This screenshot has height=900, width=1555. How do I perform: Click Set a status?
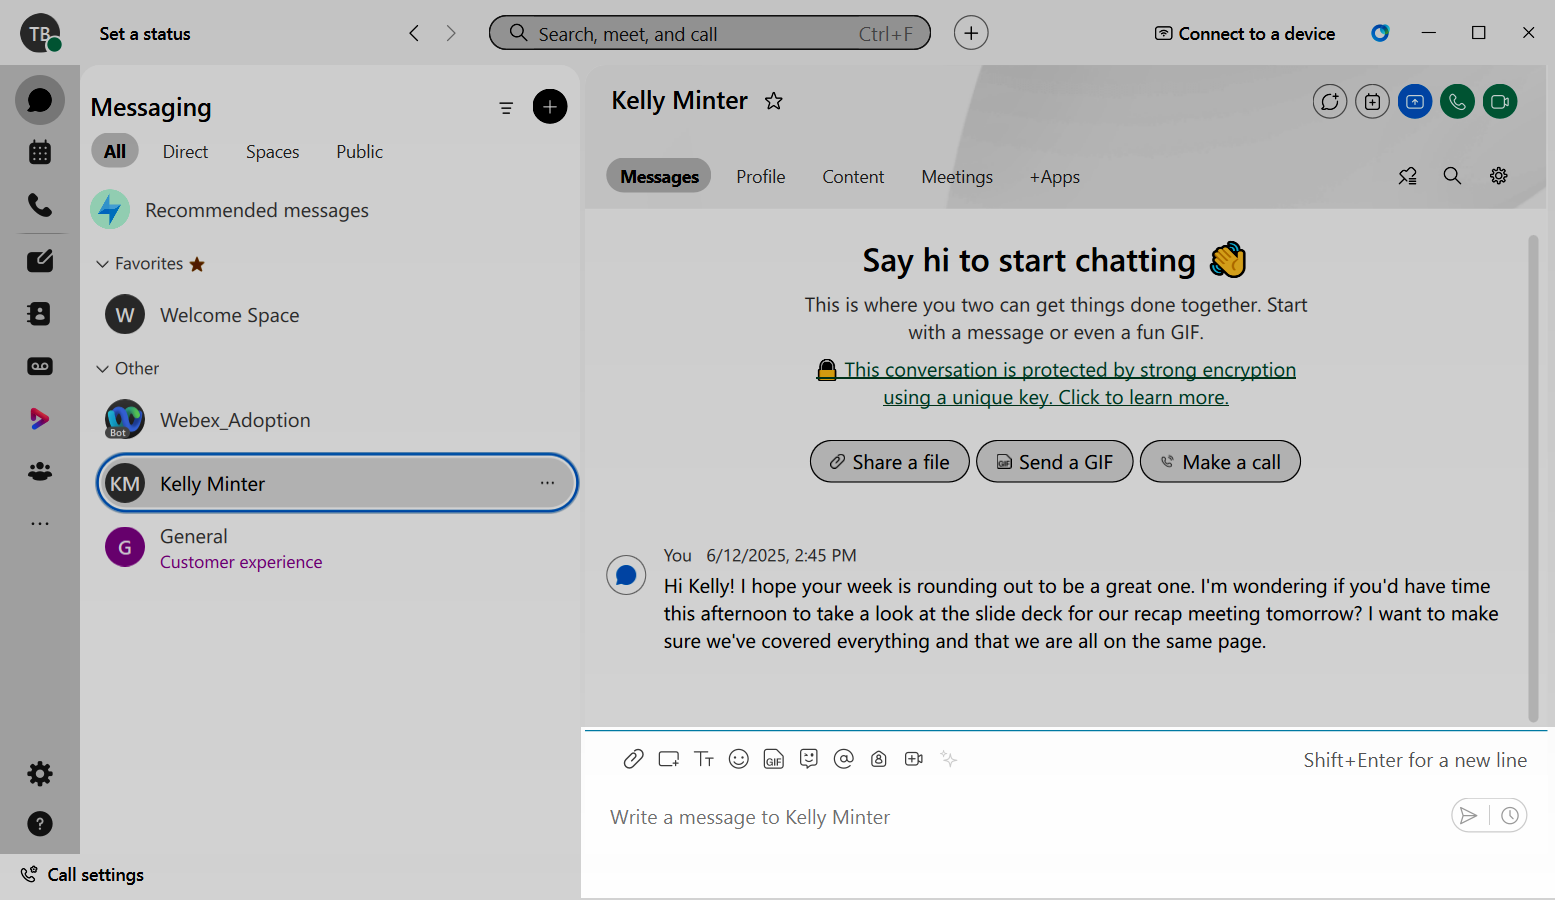[x=145, y=34]
